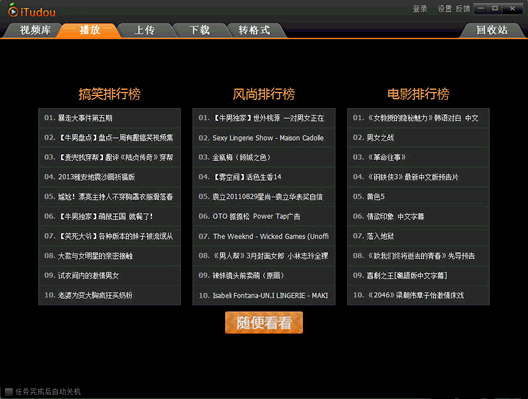Play 02. 男女之战 in 电影排行榜

point(418,138)
